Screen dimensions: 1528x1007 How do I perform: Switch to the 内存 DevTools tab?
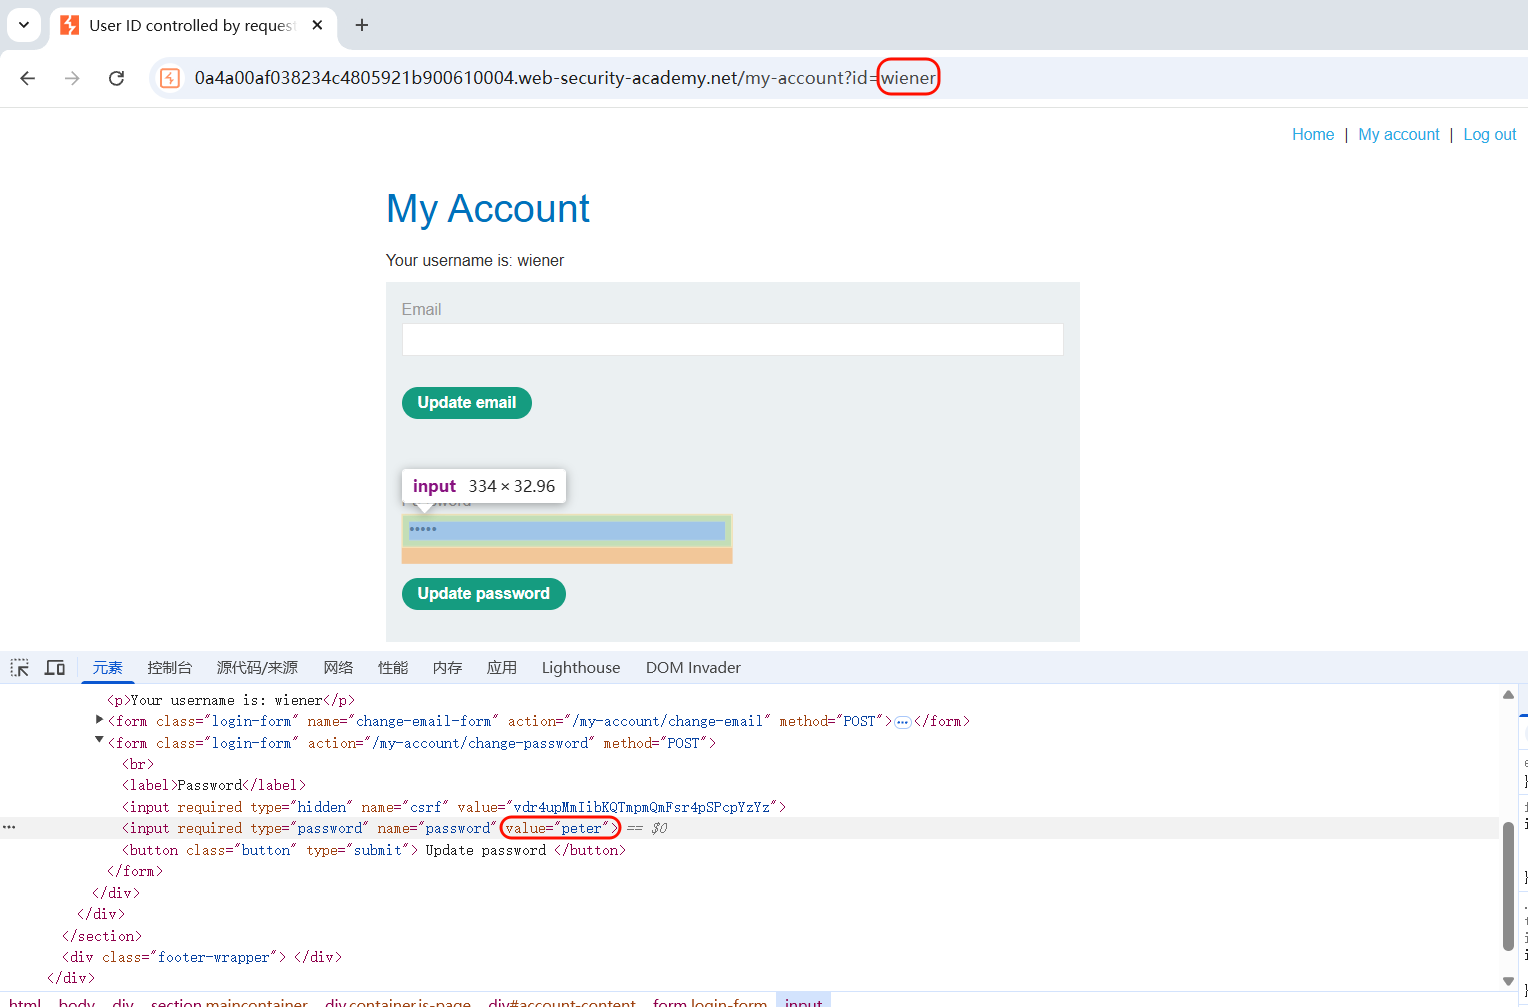pyautogui.click(x=447, y=667)
